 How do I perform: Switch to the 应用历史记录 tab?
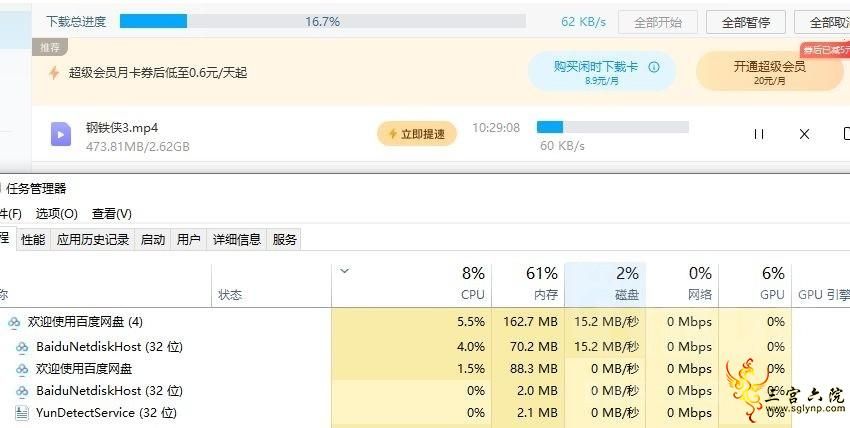click(x=93, y=239)
